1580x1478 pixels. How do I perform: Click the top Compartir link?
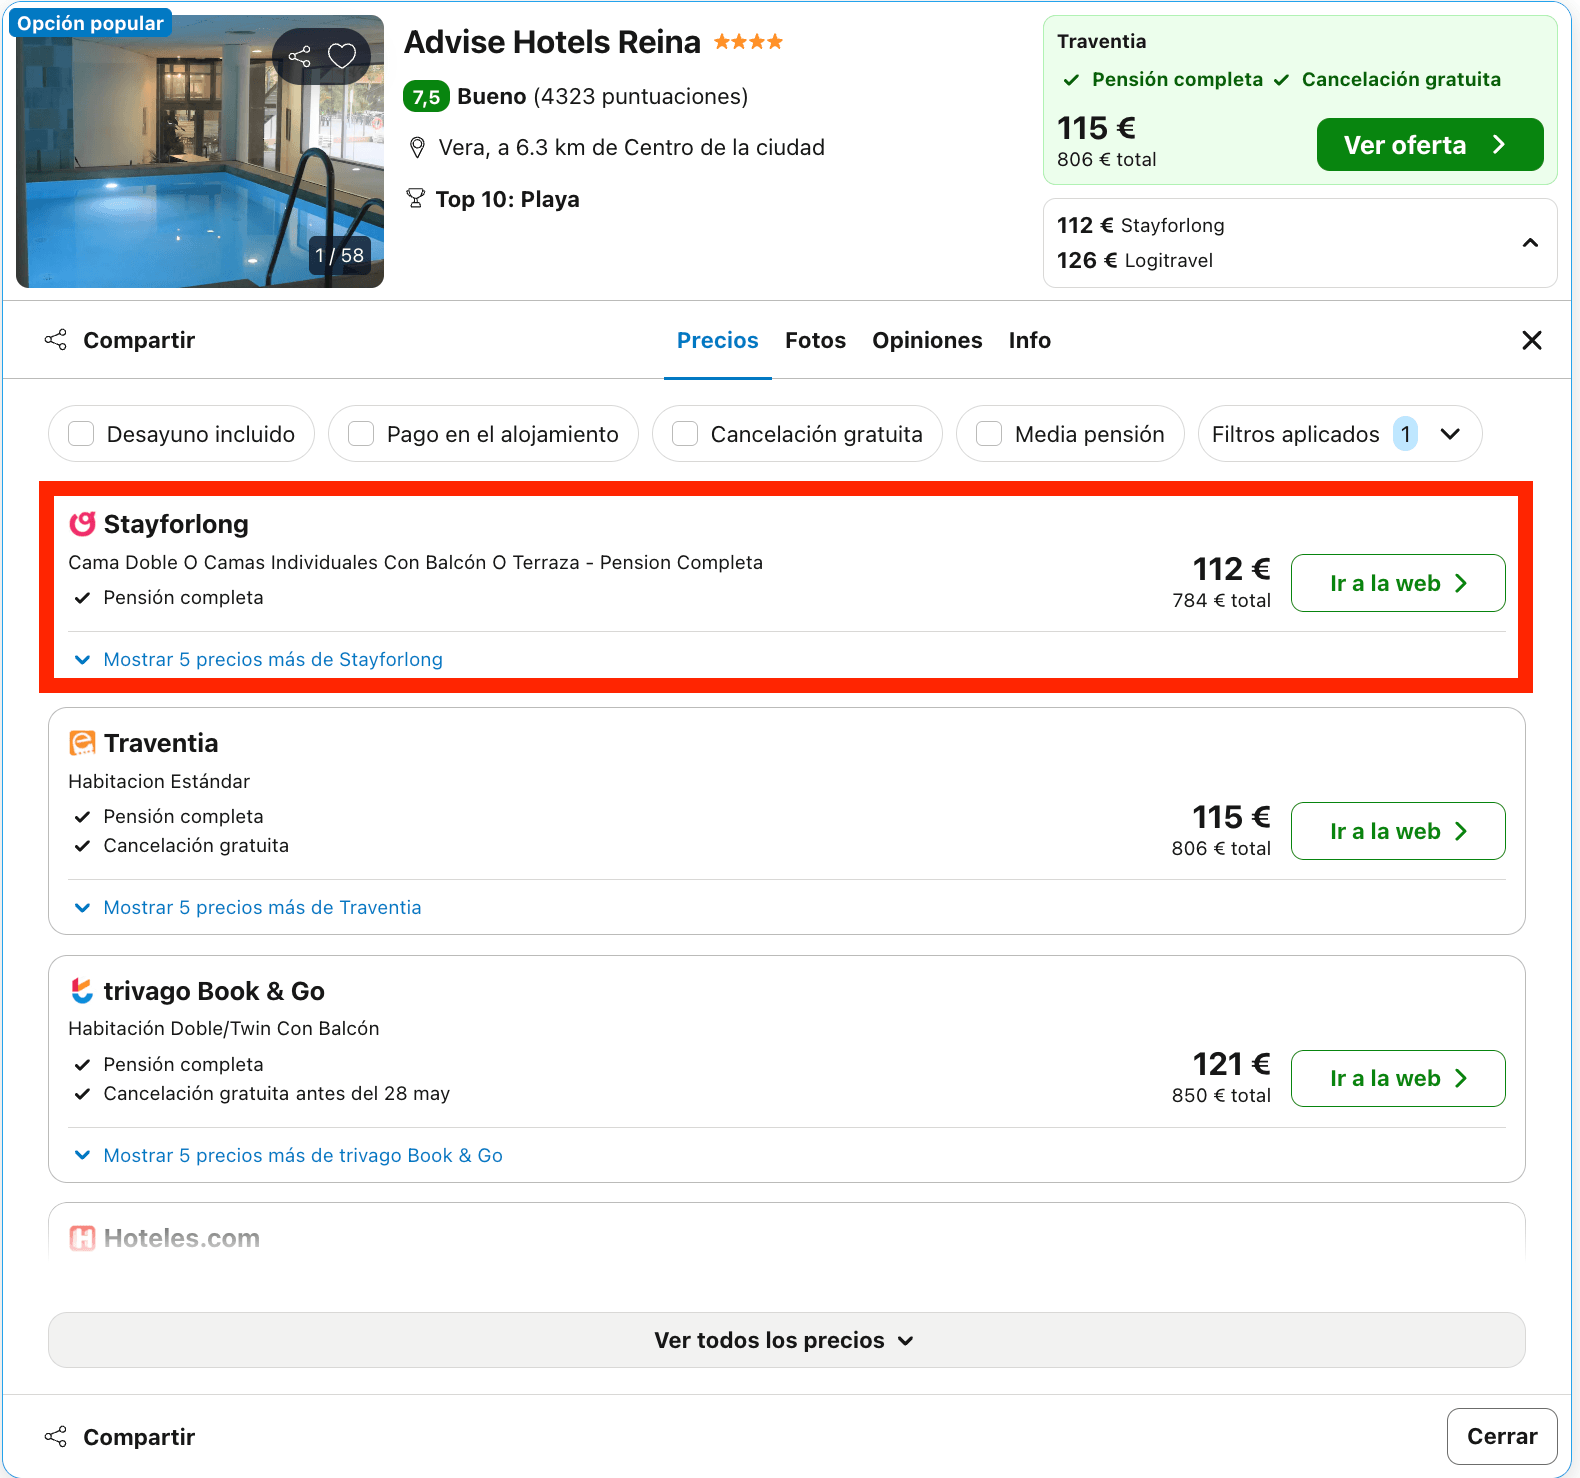tap(139, 340)
